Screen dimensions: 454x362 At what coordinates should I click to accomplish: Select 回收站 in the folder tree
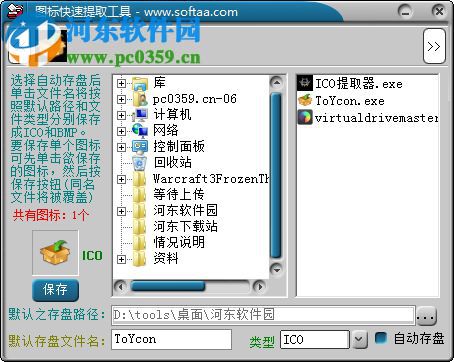click(x=173, y=162)
